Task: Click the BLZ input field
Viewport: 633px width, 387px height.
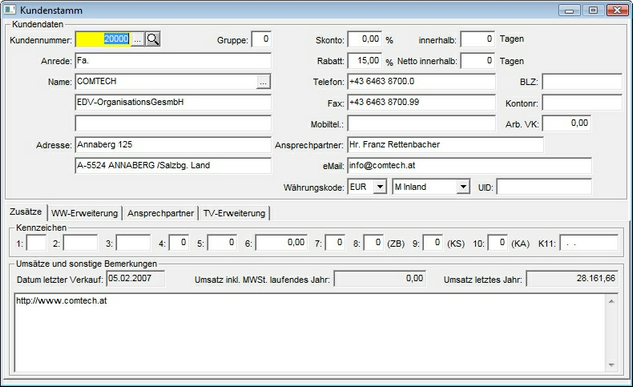Action: (x=582, y=82)
